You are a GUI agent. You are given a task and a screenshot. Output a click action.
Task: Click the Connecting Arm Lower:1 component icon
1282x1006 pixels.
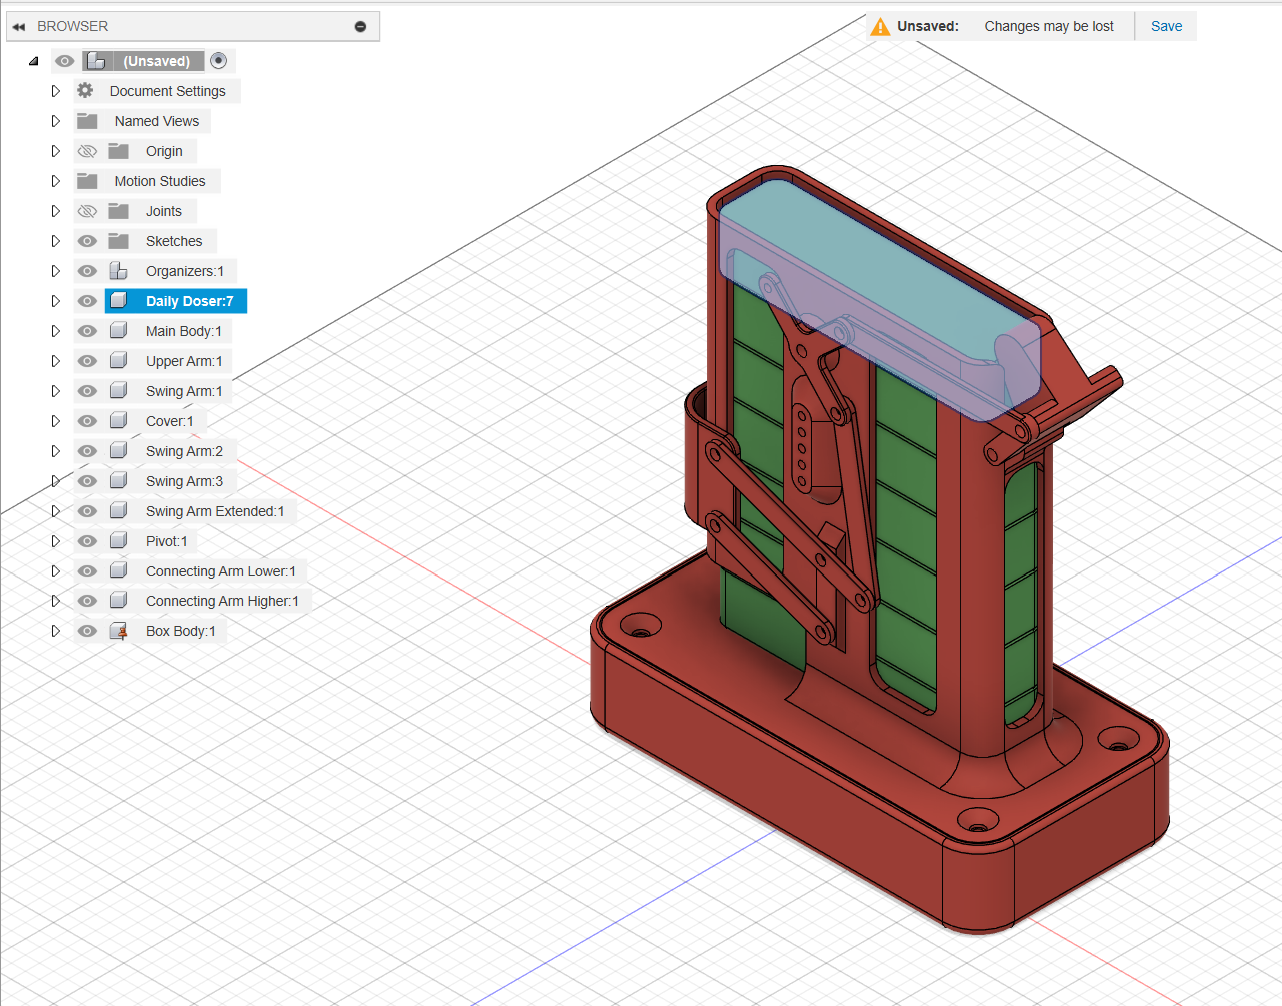tap(118, 571)
